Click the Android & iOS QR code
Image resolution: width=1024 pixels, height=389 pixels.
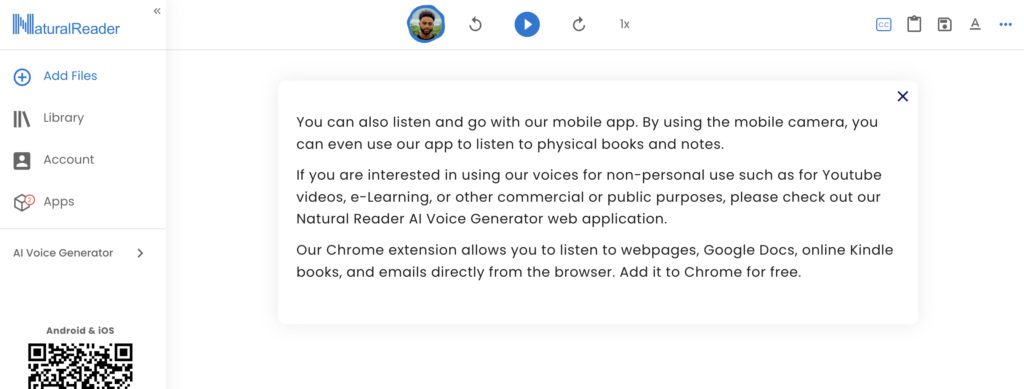tap(80, 366)
